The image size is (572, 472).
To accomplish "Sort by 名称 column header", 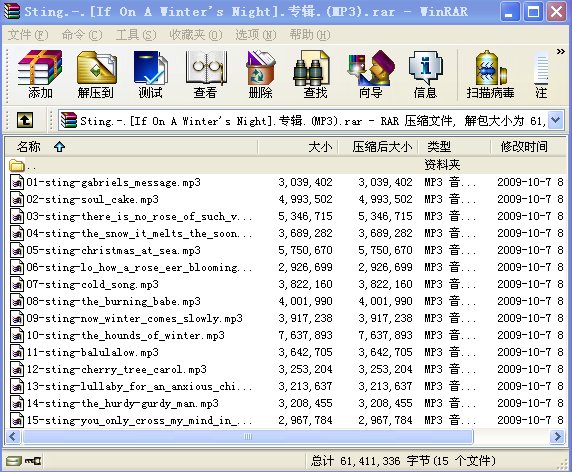I will click(x=131, y=147).
